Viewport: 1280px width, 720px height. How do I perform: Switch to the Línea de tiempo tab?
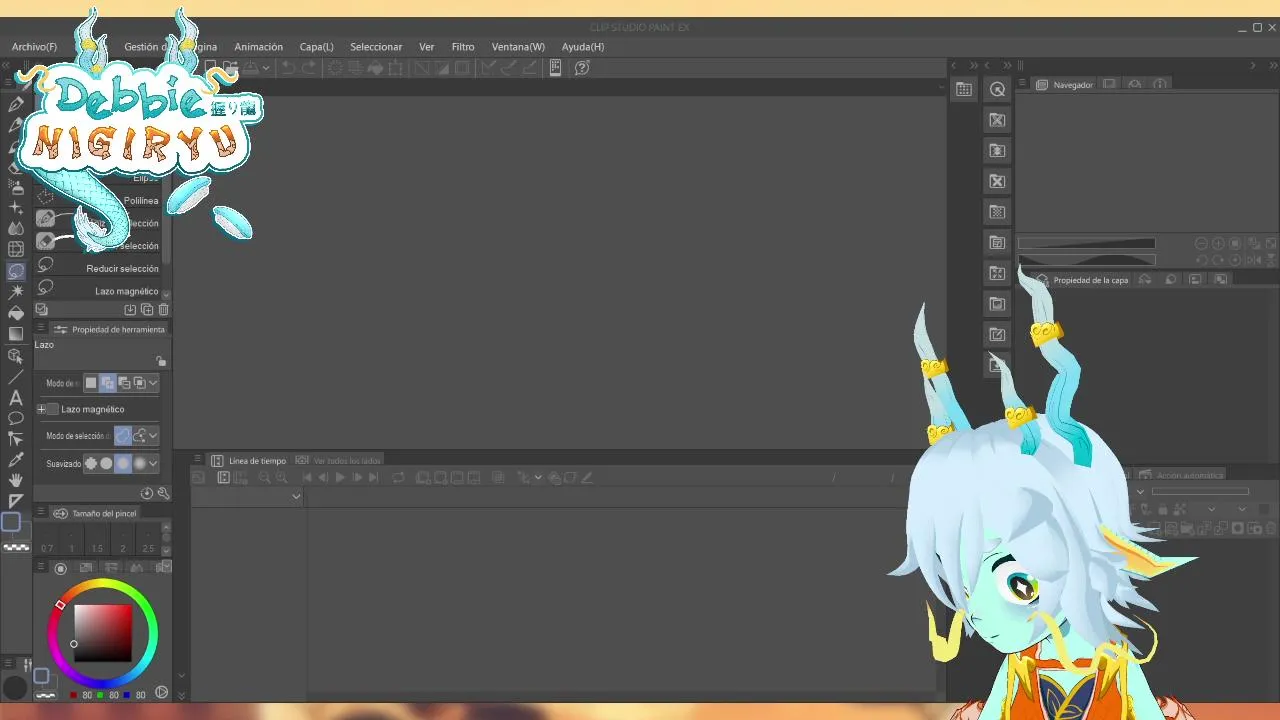tap(249, 461)
